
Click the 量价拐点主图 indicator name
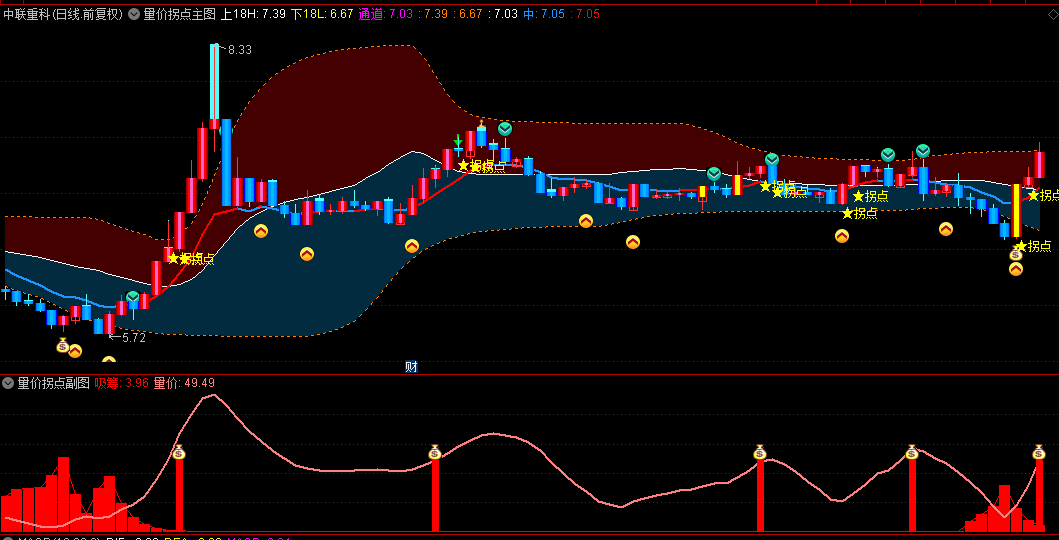(180, 14)
